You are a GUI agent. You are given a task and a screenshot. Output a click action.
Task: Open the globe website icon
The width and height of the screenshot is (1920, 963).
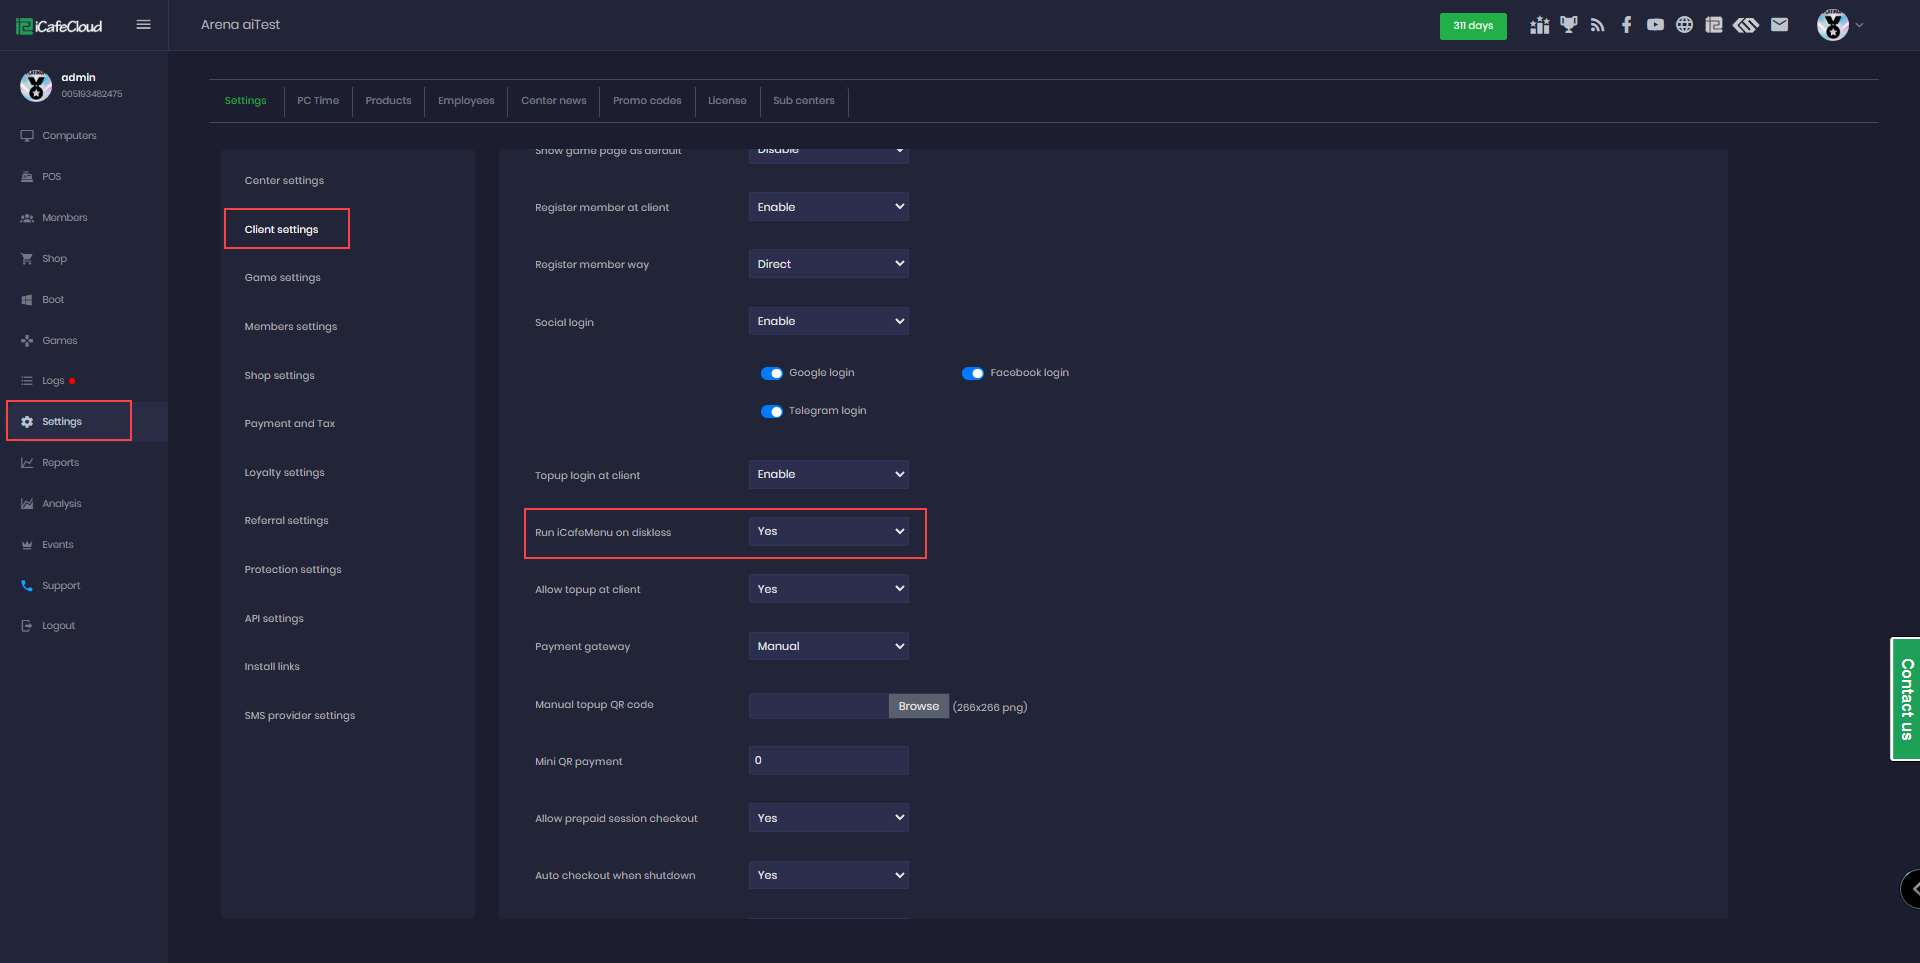tap(1684, 25)
